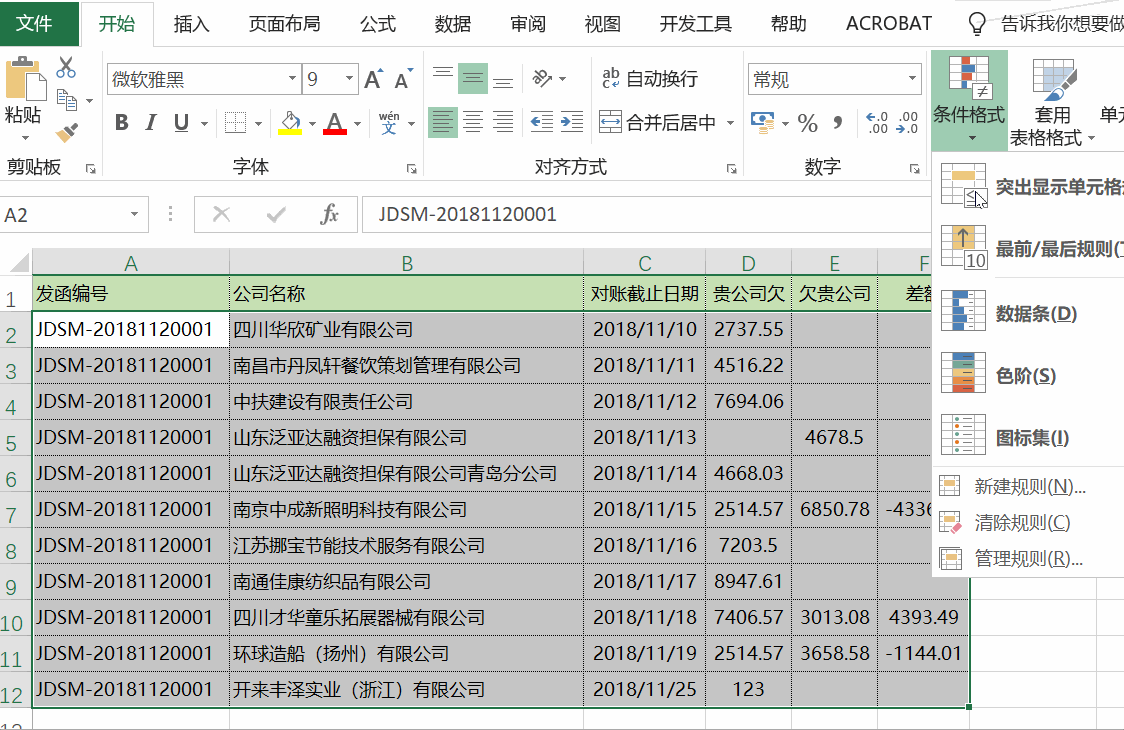Click increase indent icon
The height and width of the screenshot is (730, 1124).
(x=571, y=122)
